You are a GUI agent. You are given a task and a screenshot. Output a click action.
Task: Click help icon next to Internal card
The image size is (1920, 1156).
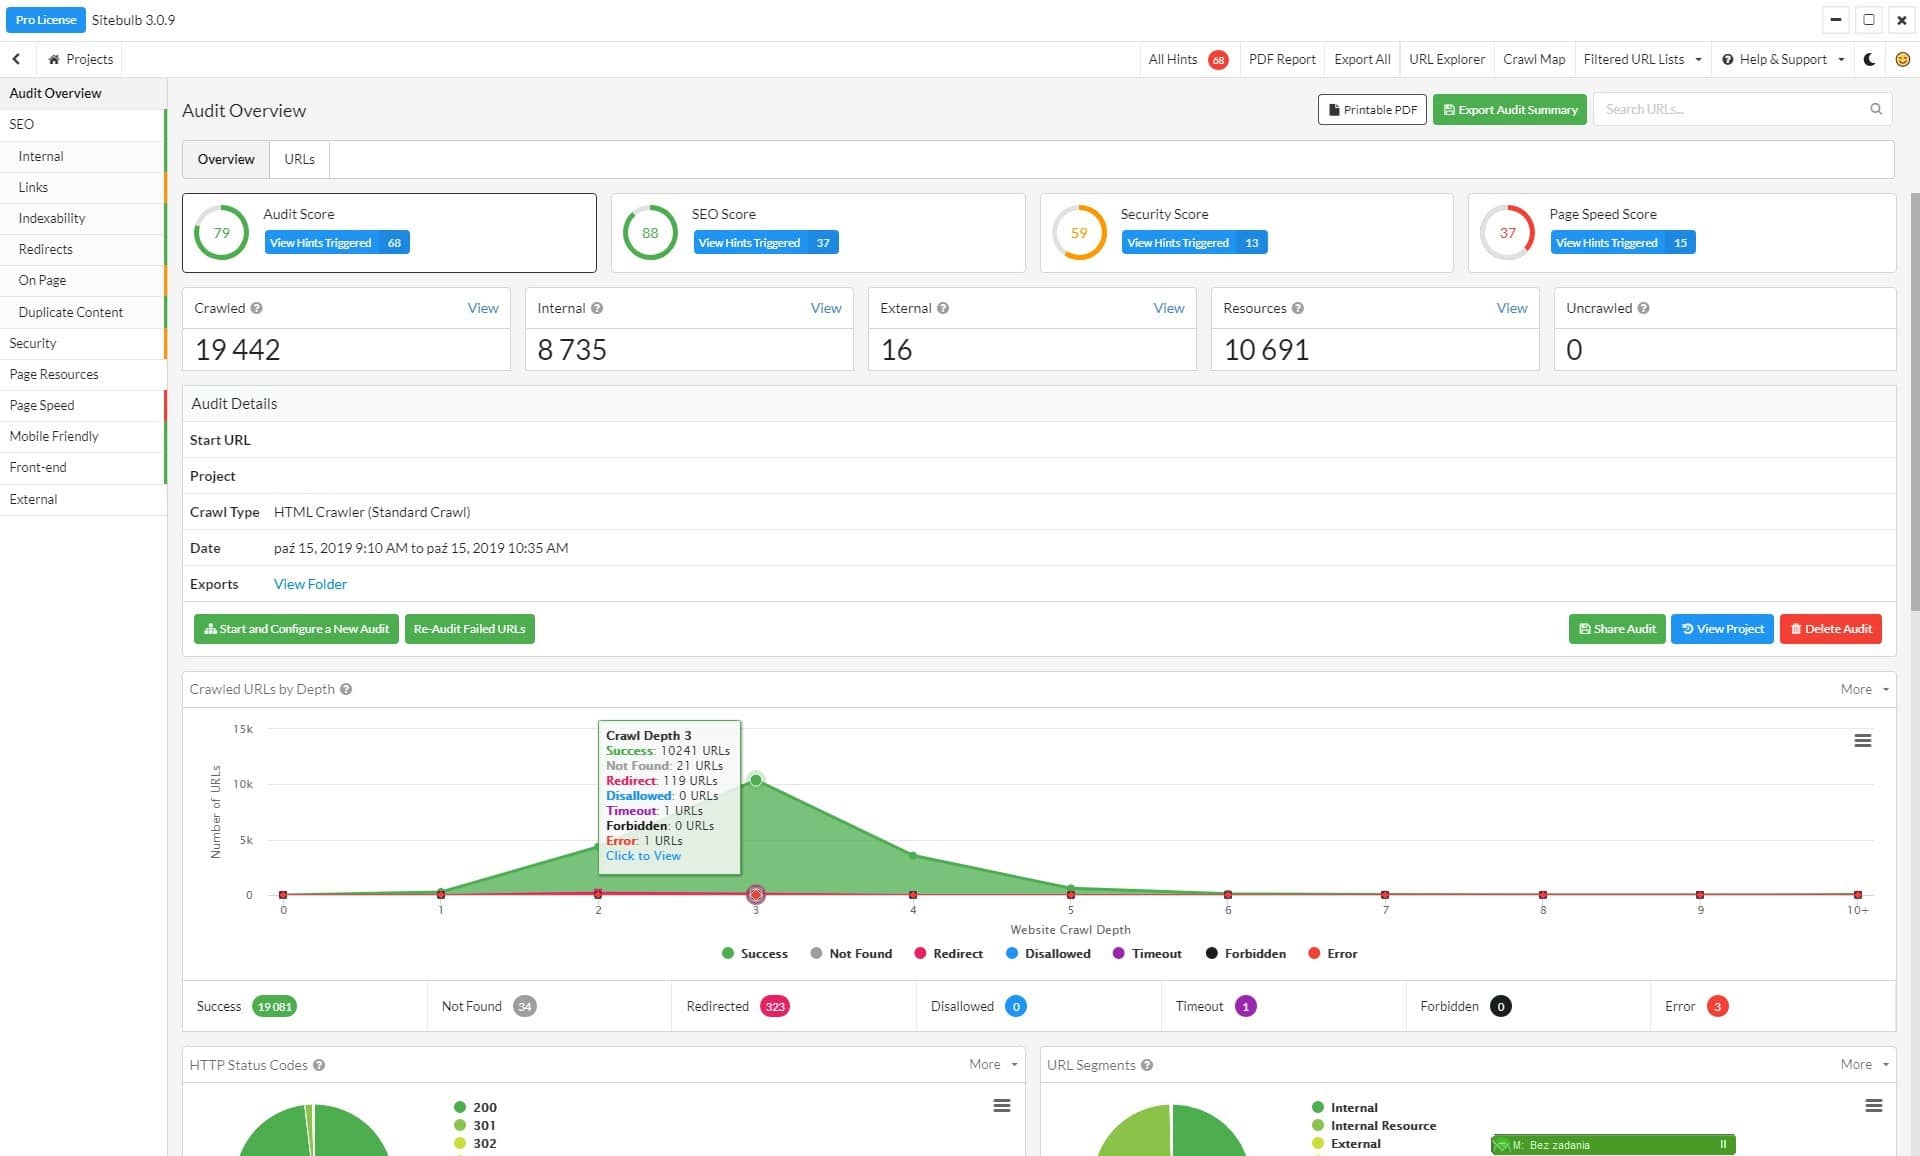597,308
